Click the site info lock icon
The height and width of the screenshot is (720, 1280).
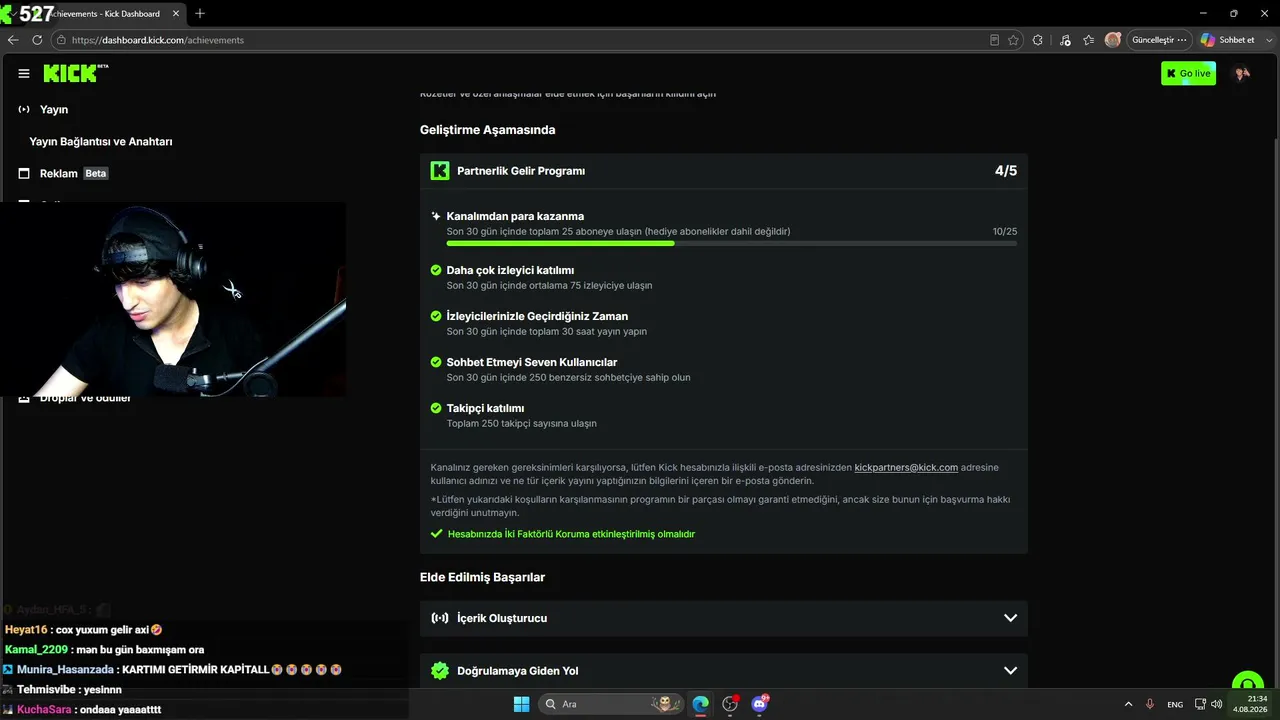[61, 40]
